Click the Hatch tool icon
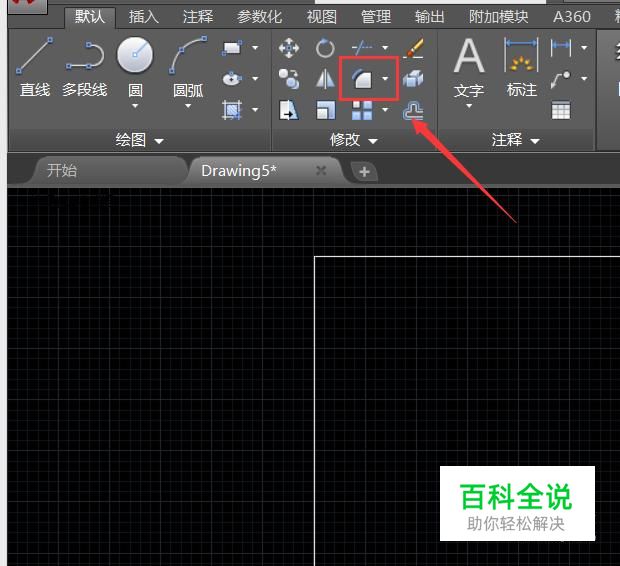 pos(232,110)
